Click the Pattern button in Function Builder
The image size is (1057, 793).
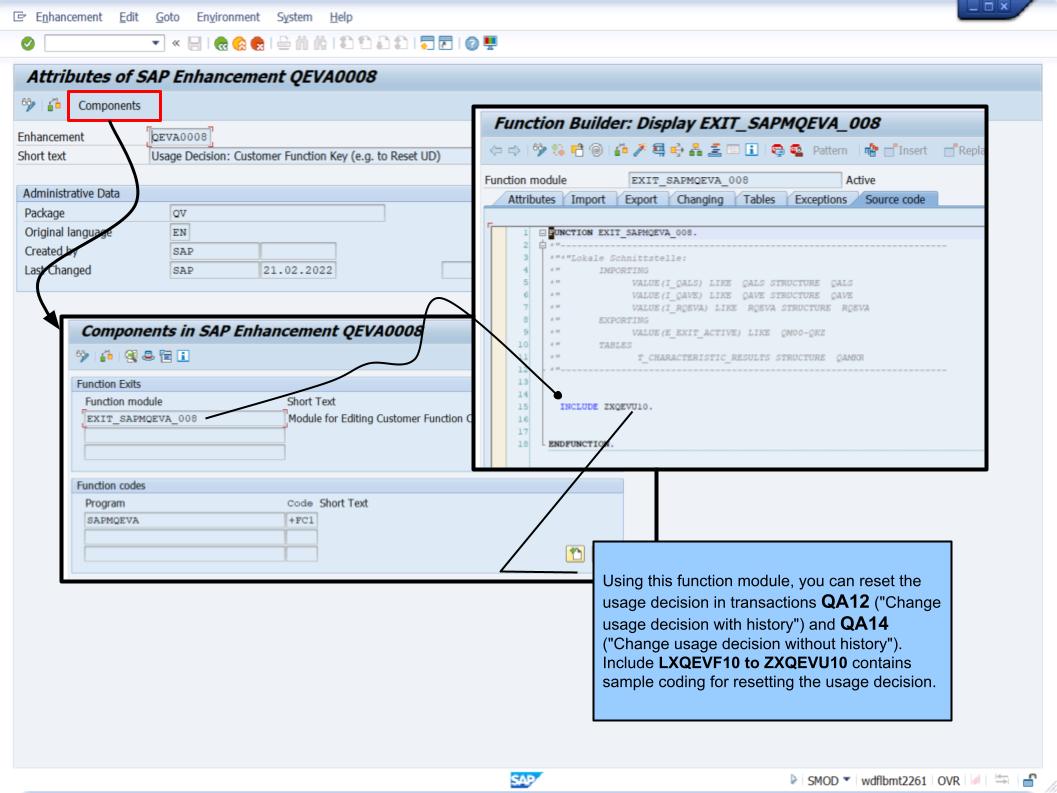(x=830, y=150)
